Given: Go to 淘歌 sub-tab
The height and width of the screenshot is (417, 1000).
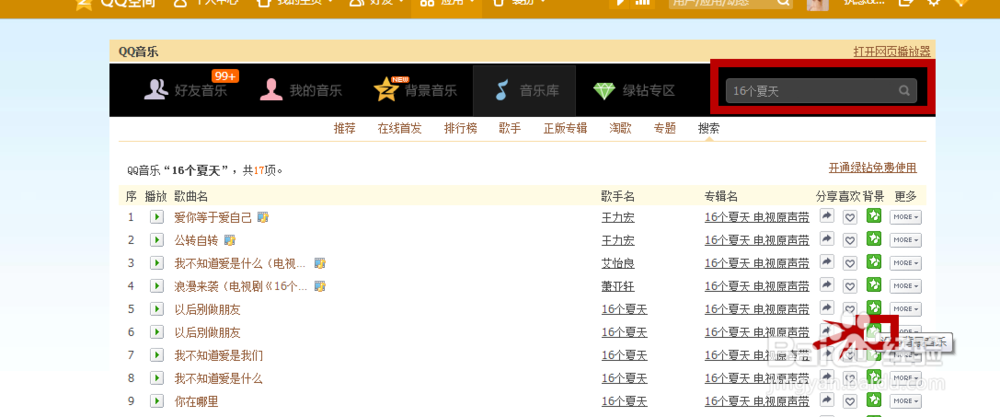Looking at the screenshot, I should [x=620, y=128].
